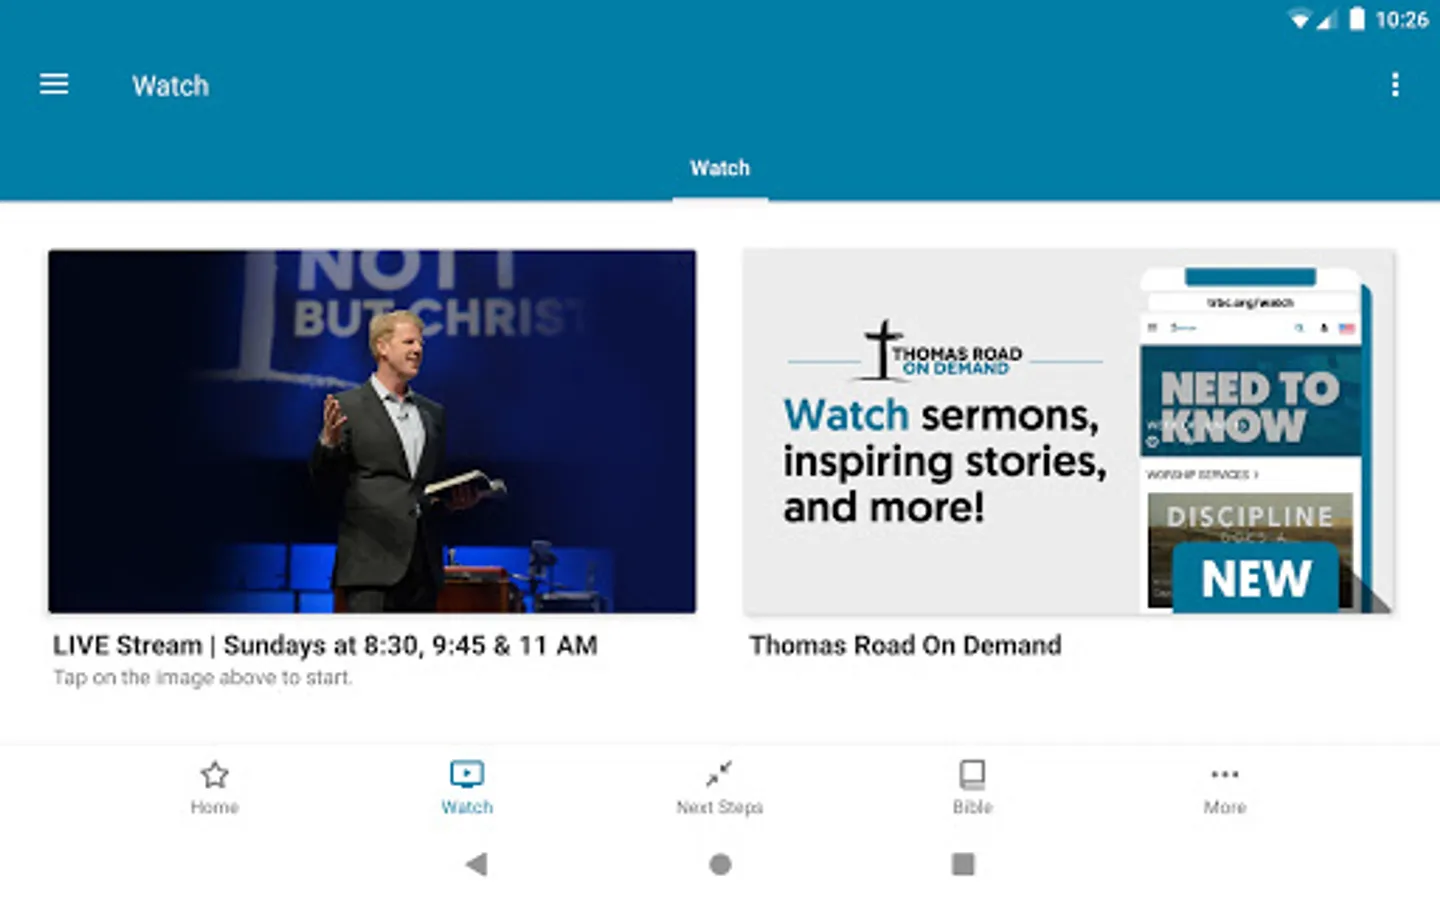The image size is (1440, 900).
Task: Tap the Android recent apps square button
Action: pyautogui.click(x=963, y=864)
